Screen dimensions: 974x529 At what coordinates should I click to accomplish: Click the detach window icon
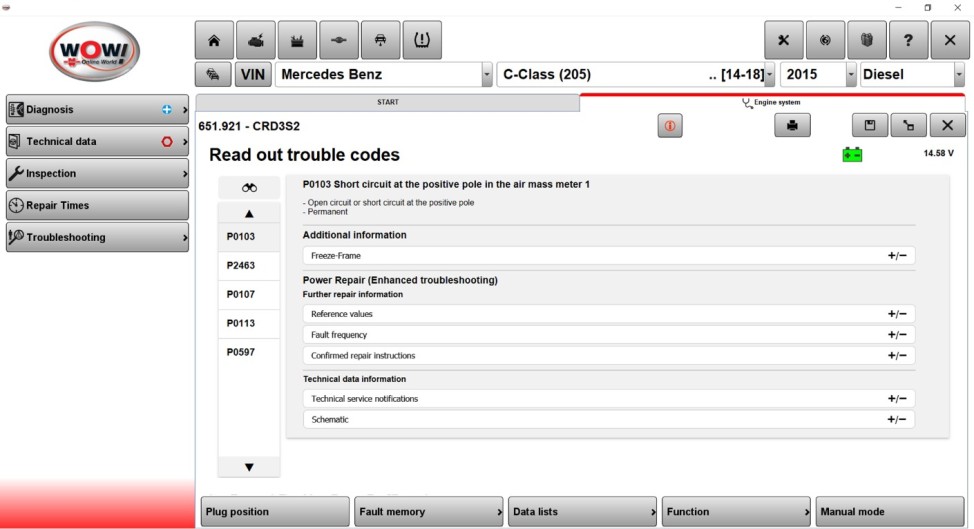(909, 125)
